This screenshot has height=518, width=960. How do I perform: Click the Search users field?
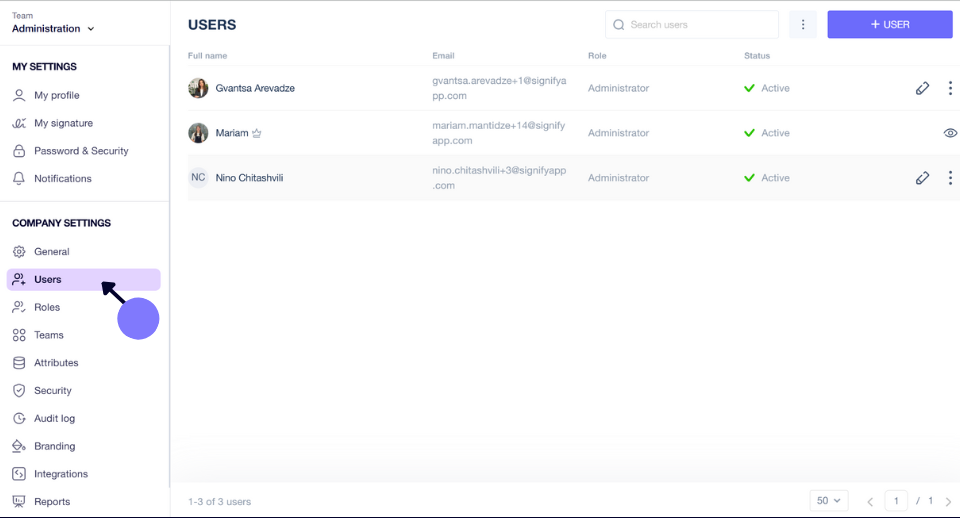coord(692,24)
